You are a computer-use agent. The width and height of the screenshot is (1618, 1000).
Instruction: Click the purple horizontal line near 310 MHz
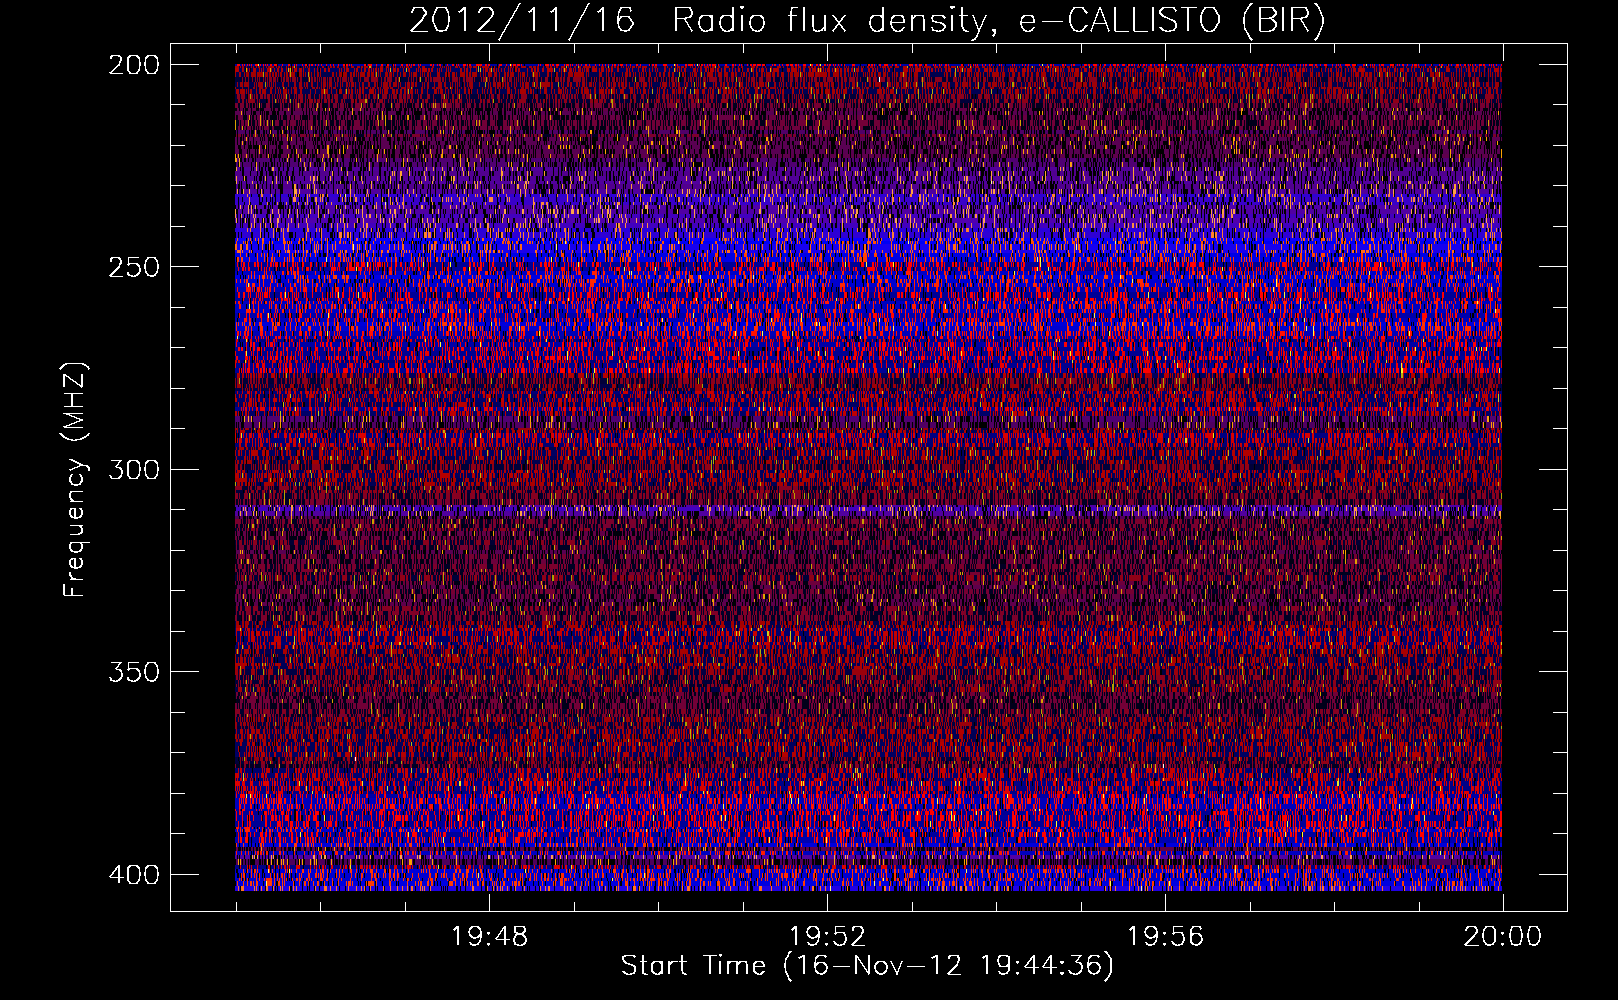pos(868,510)
